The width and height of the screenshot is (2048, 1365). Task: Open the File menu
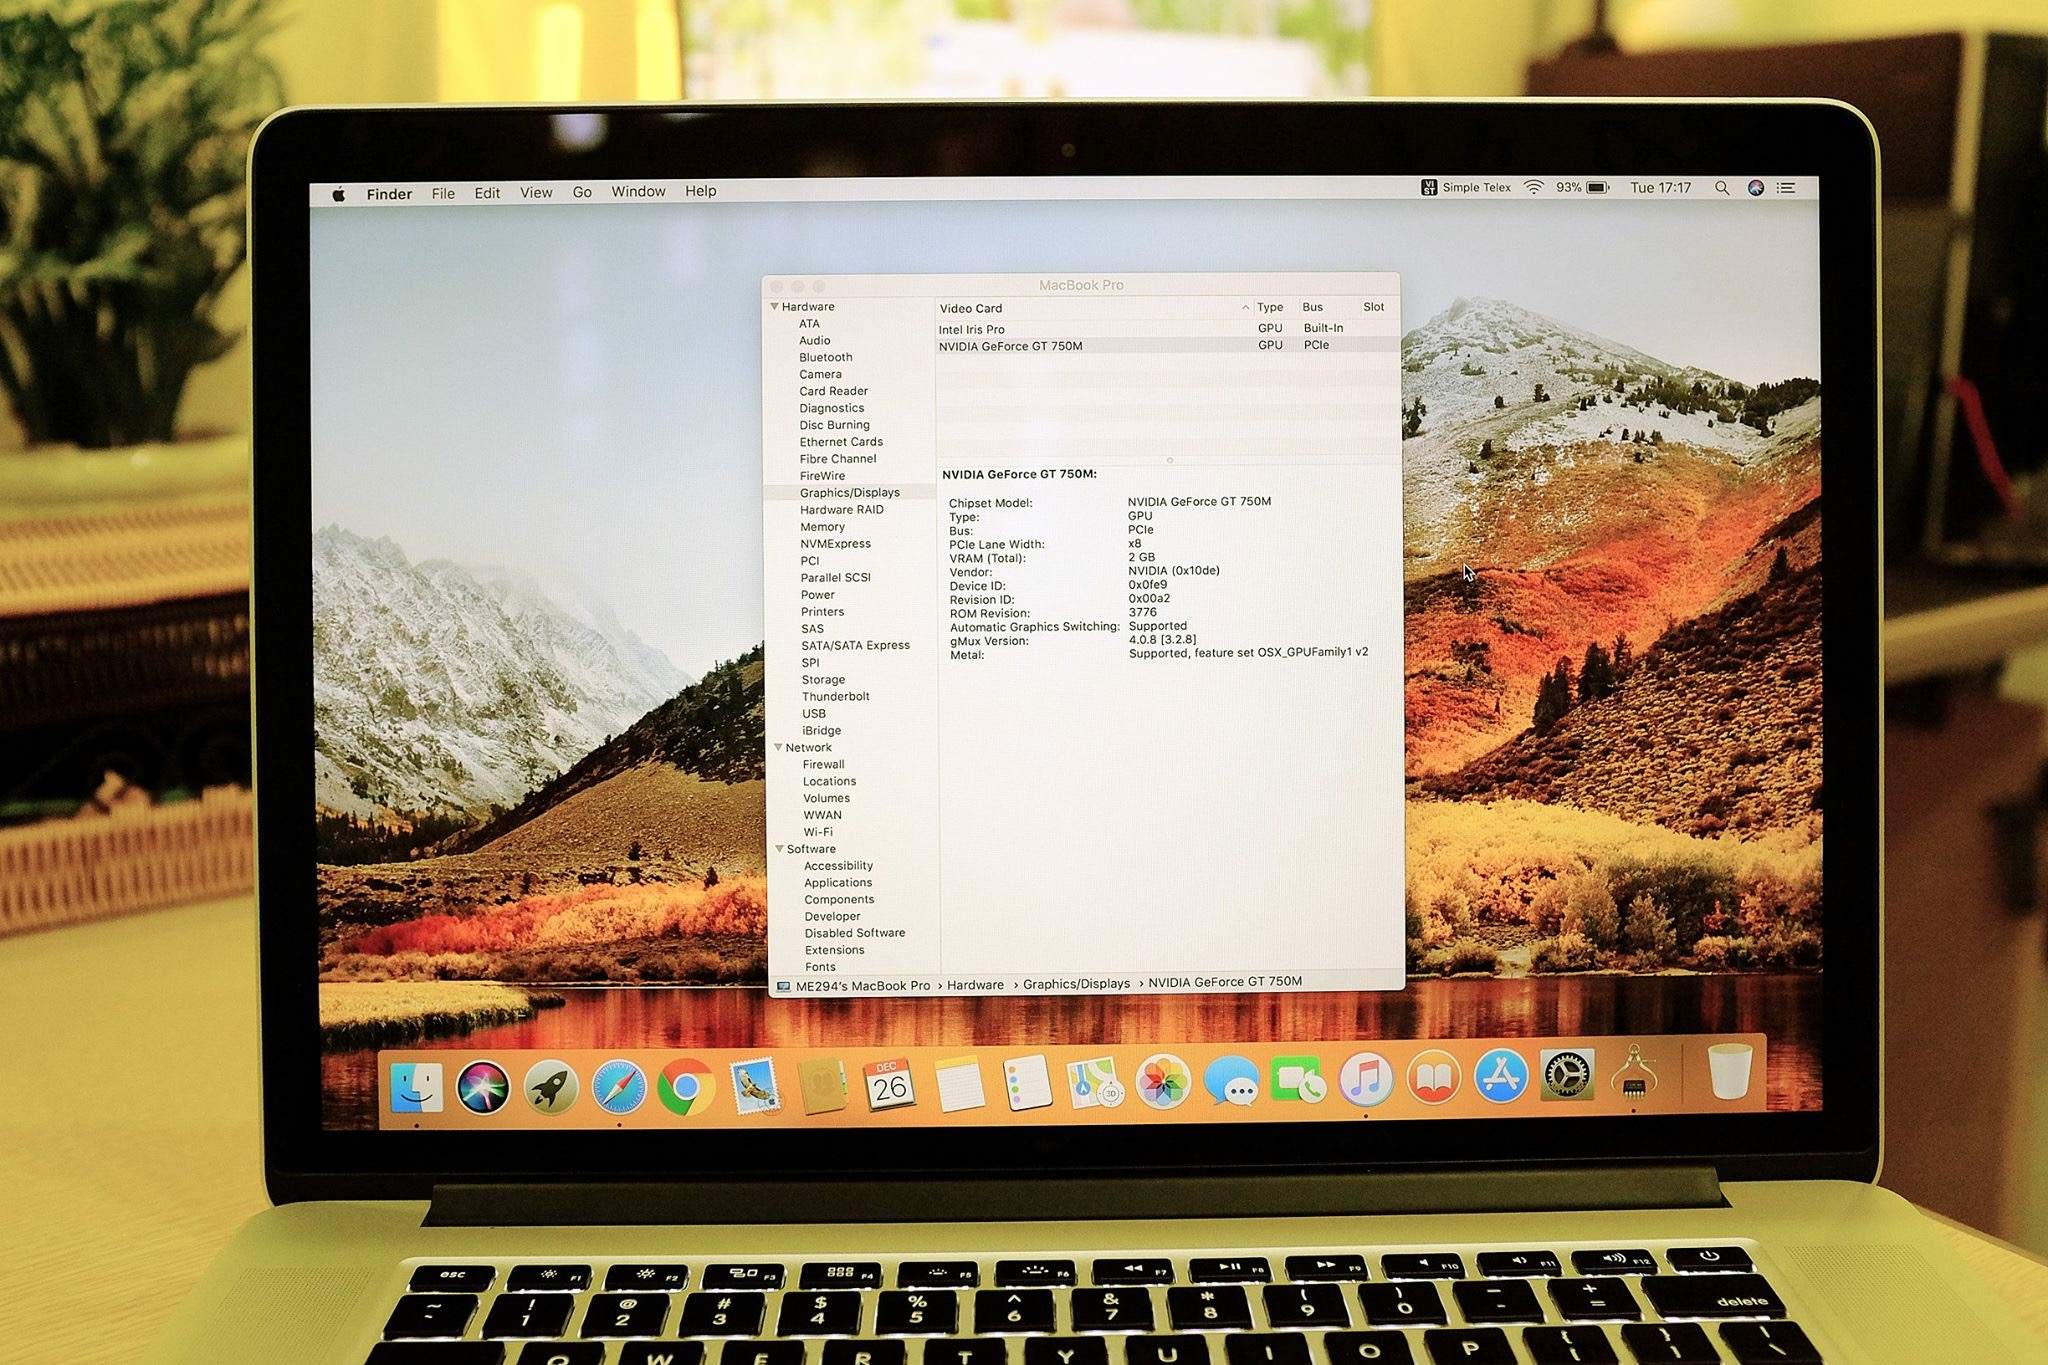(443, 193)
